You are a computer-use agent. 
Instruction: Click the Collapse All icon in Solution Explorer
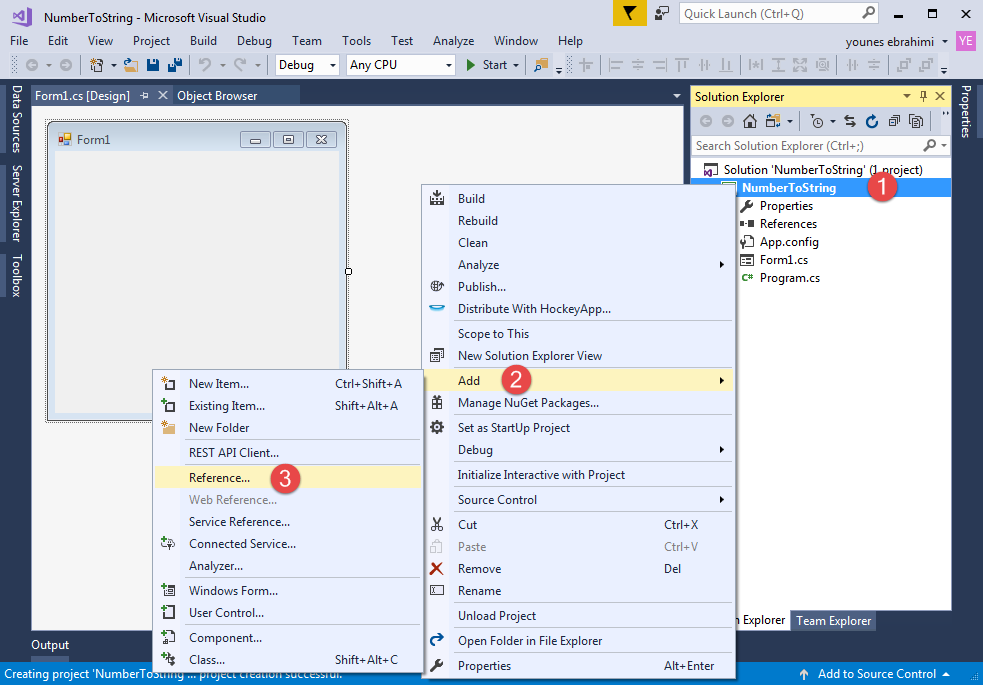click(x=895, y=121)
